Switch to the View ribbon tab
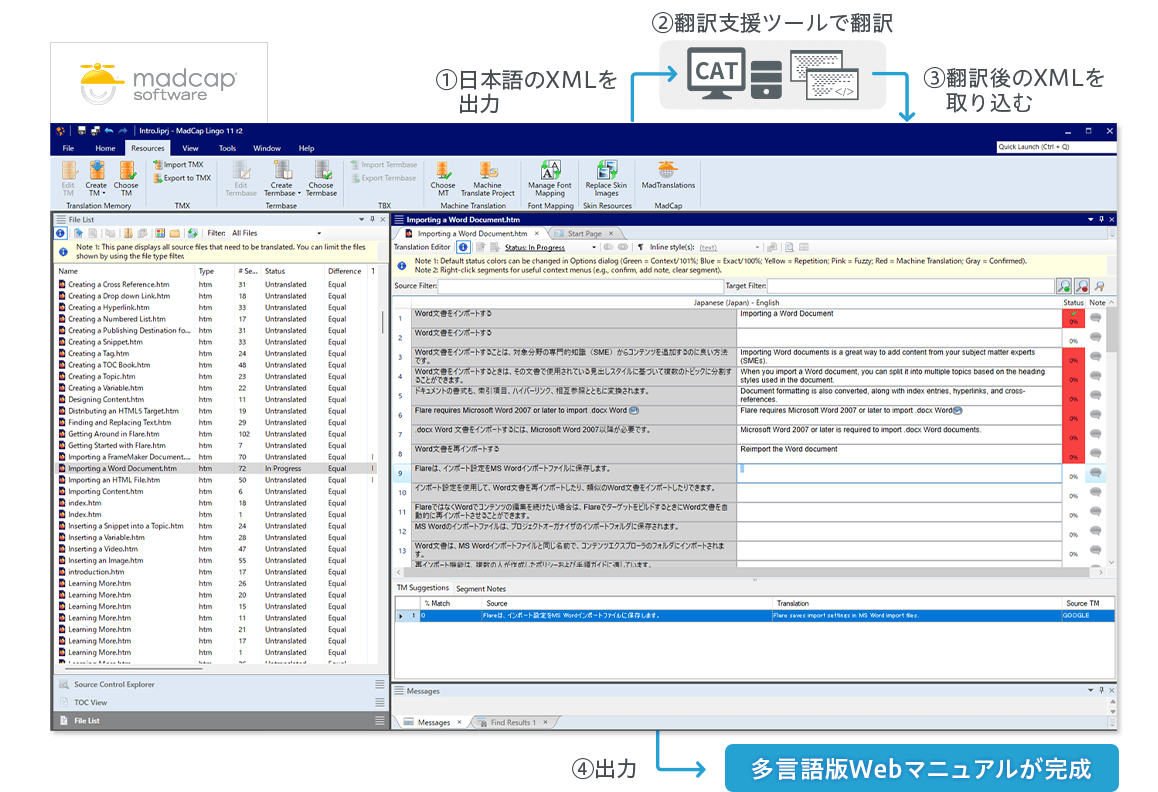This screenshot has height=792, width=1158. [191, 148]
